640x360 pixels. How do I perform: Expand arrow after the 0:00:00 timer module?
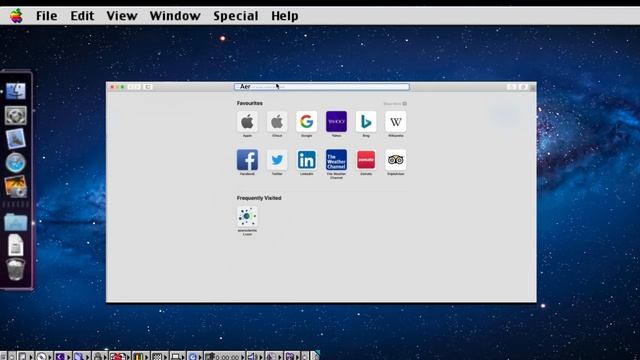point(242,357)
